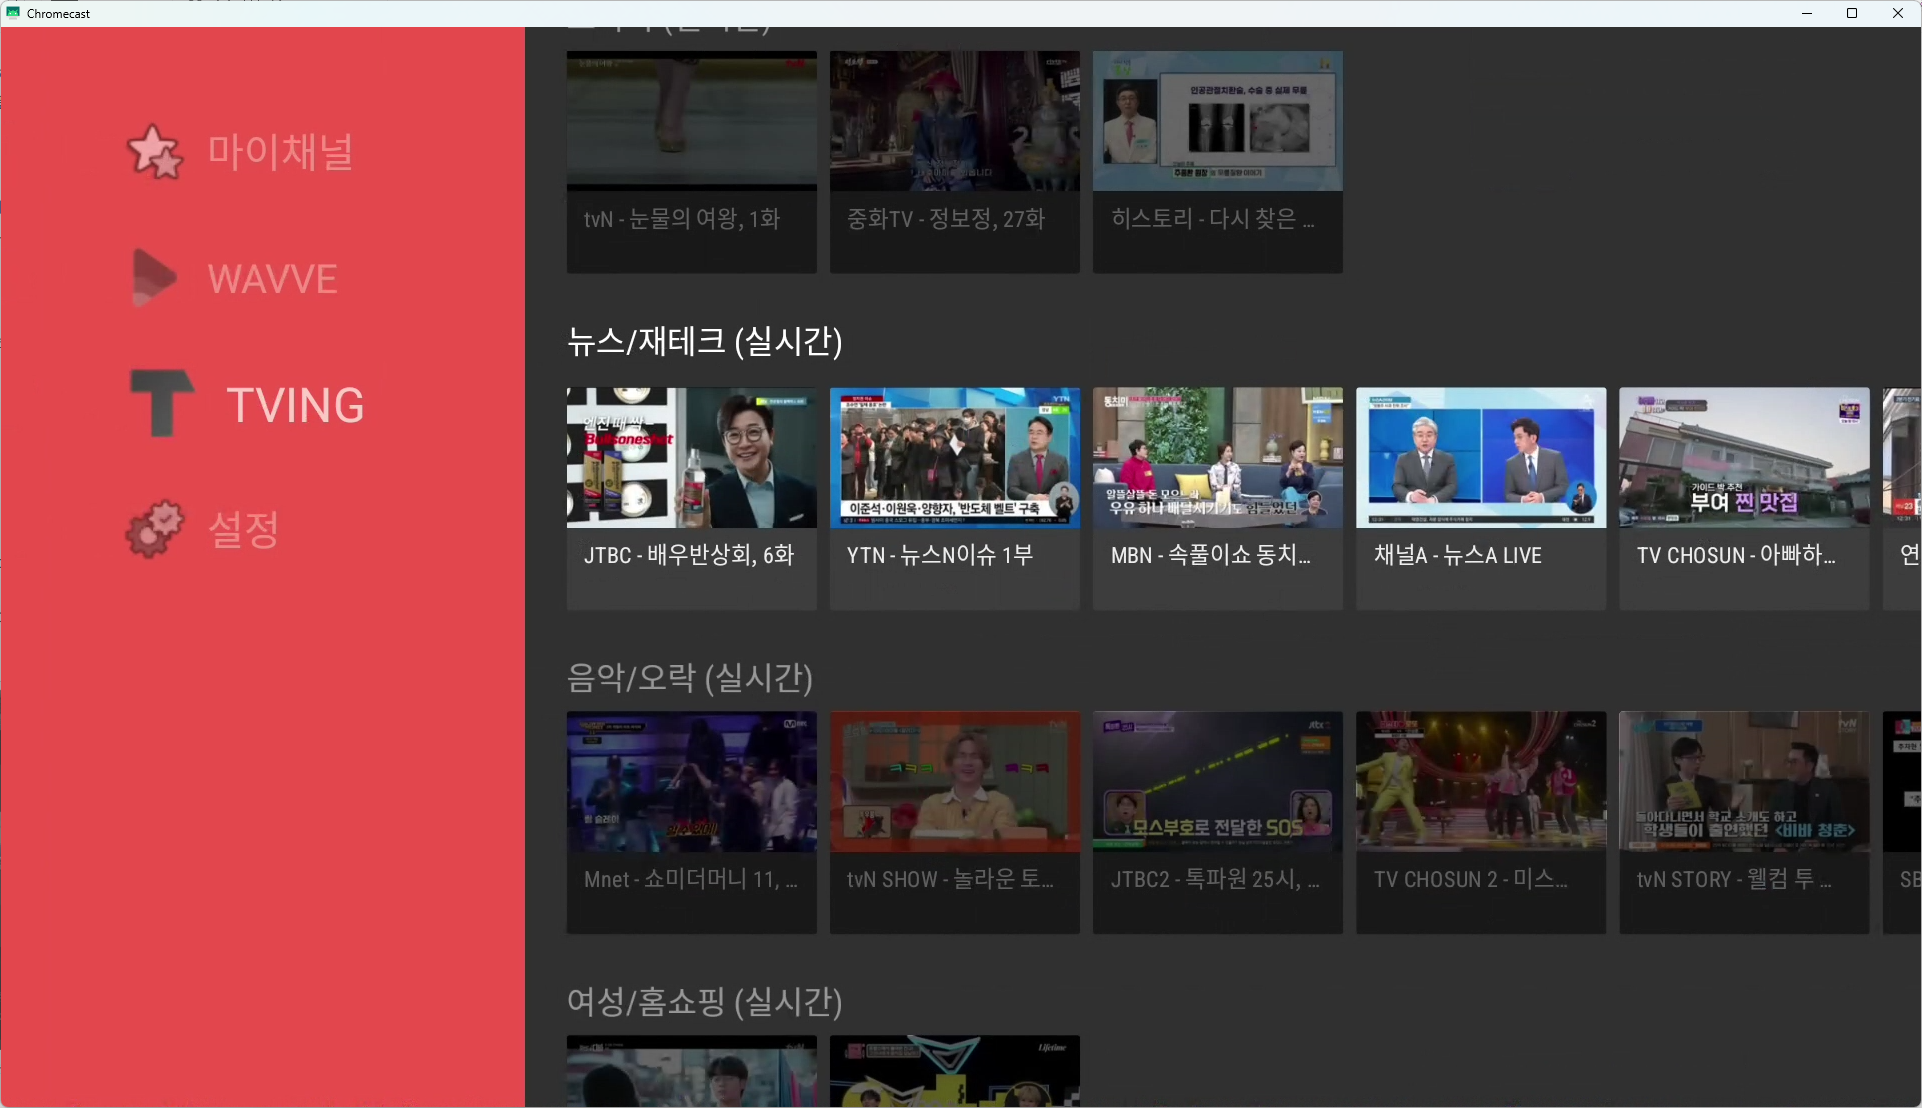The image size is (1922, 1108).
Task: Open tvN 눈물의 여왕 1화 thumbnail
Action: click(691, 121)
